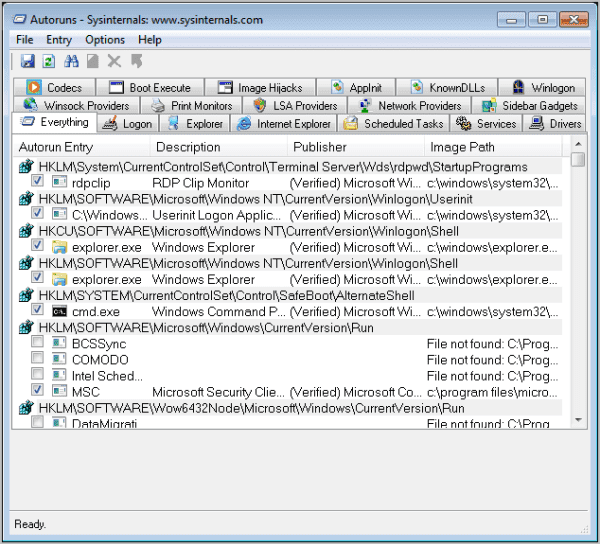Enable the COMODO entry checkbox
Viewport: 600px width, 544px height.
(37, 357)
